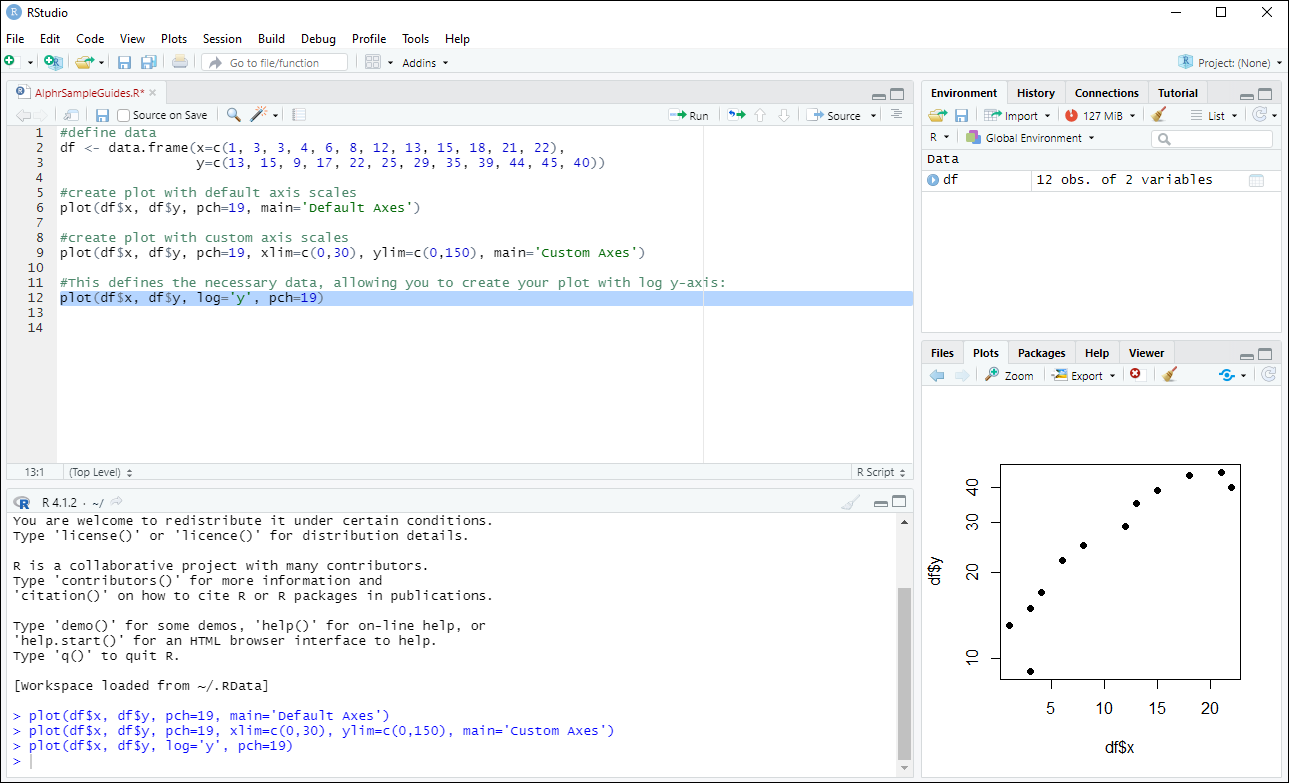This screenshot has height=783, width=1289.
Task: Enable Source on Save
Action: tap(125, 114)
